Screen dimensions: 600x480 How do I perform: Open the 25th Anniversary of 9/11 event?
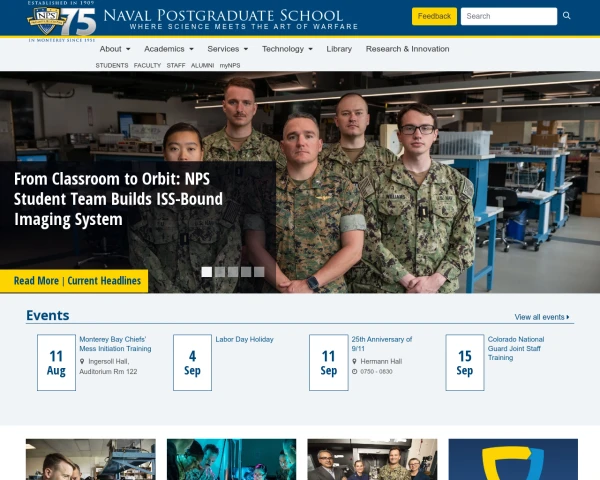click(382, 344)
